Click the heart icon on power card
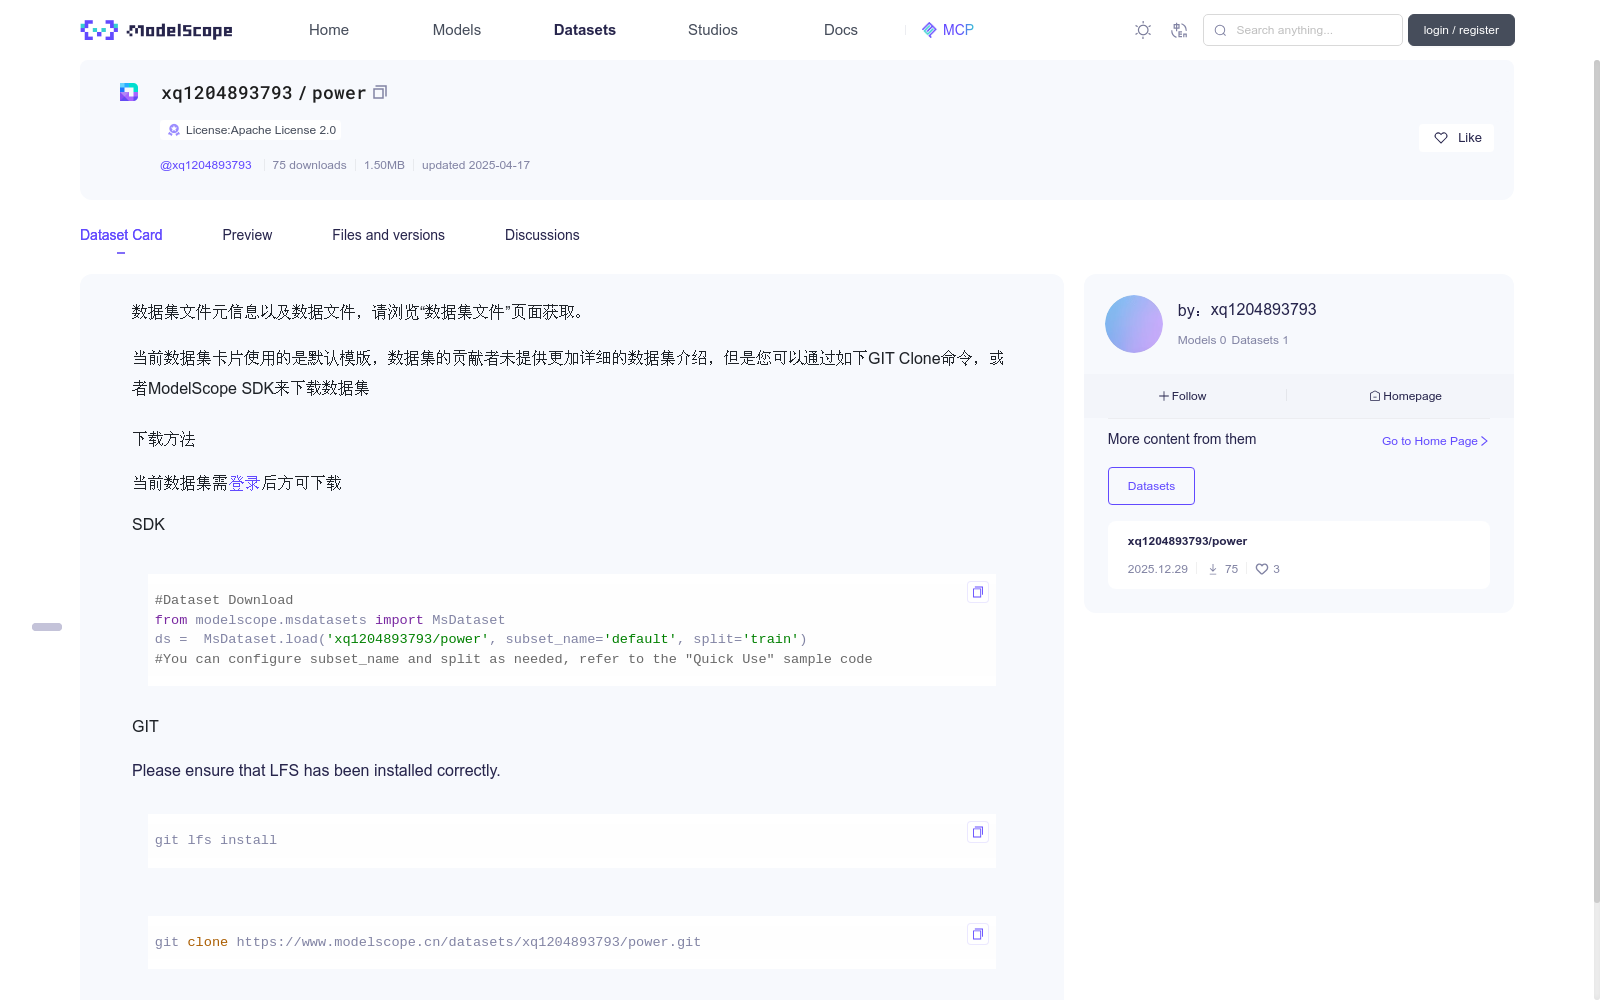Screen dimensions: 1600x1000 point(1262,569)
